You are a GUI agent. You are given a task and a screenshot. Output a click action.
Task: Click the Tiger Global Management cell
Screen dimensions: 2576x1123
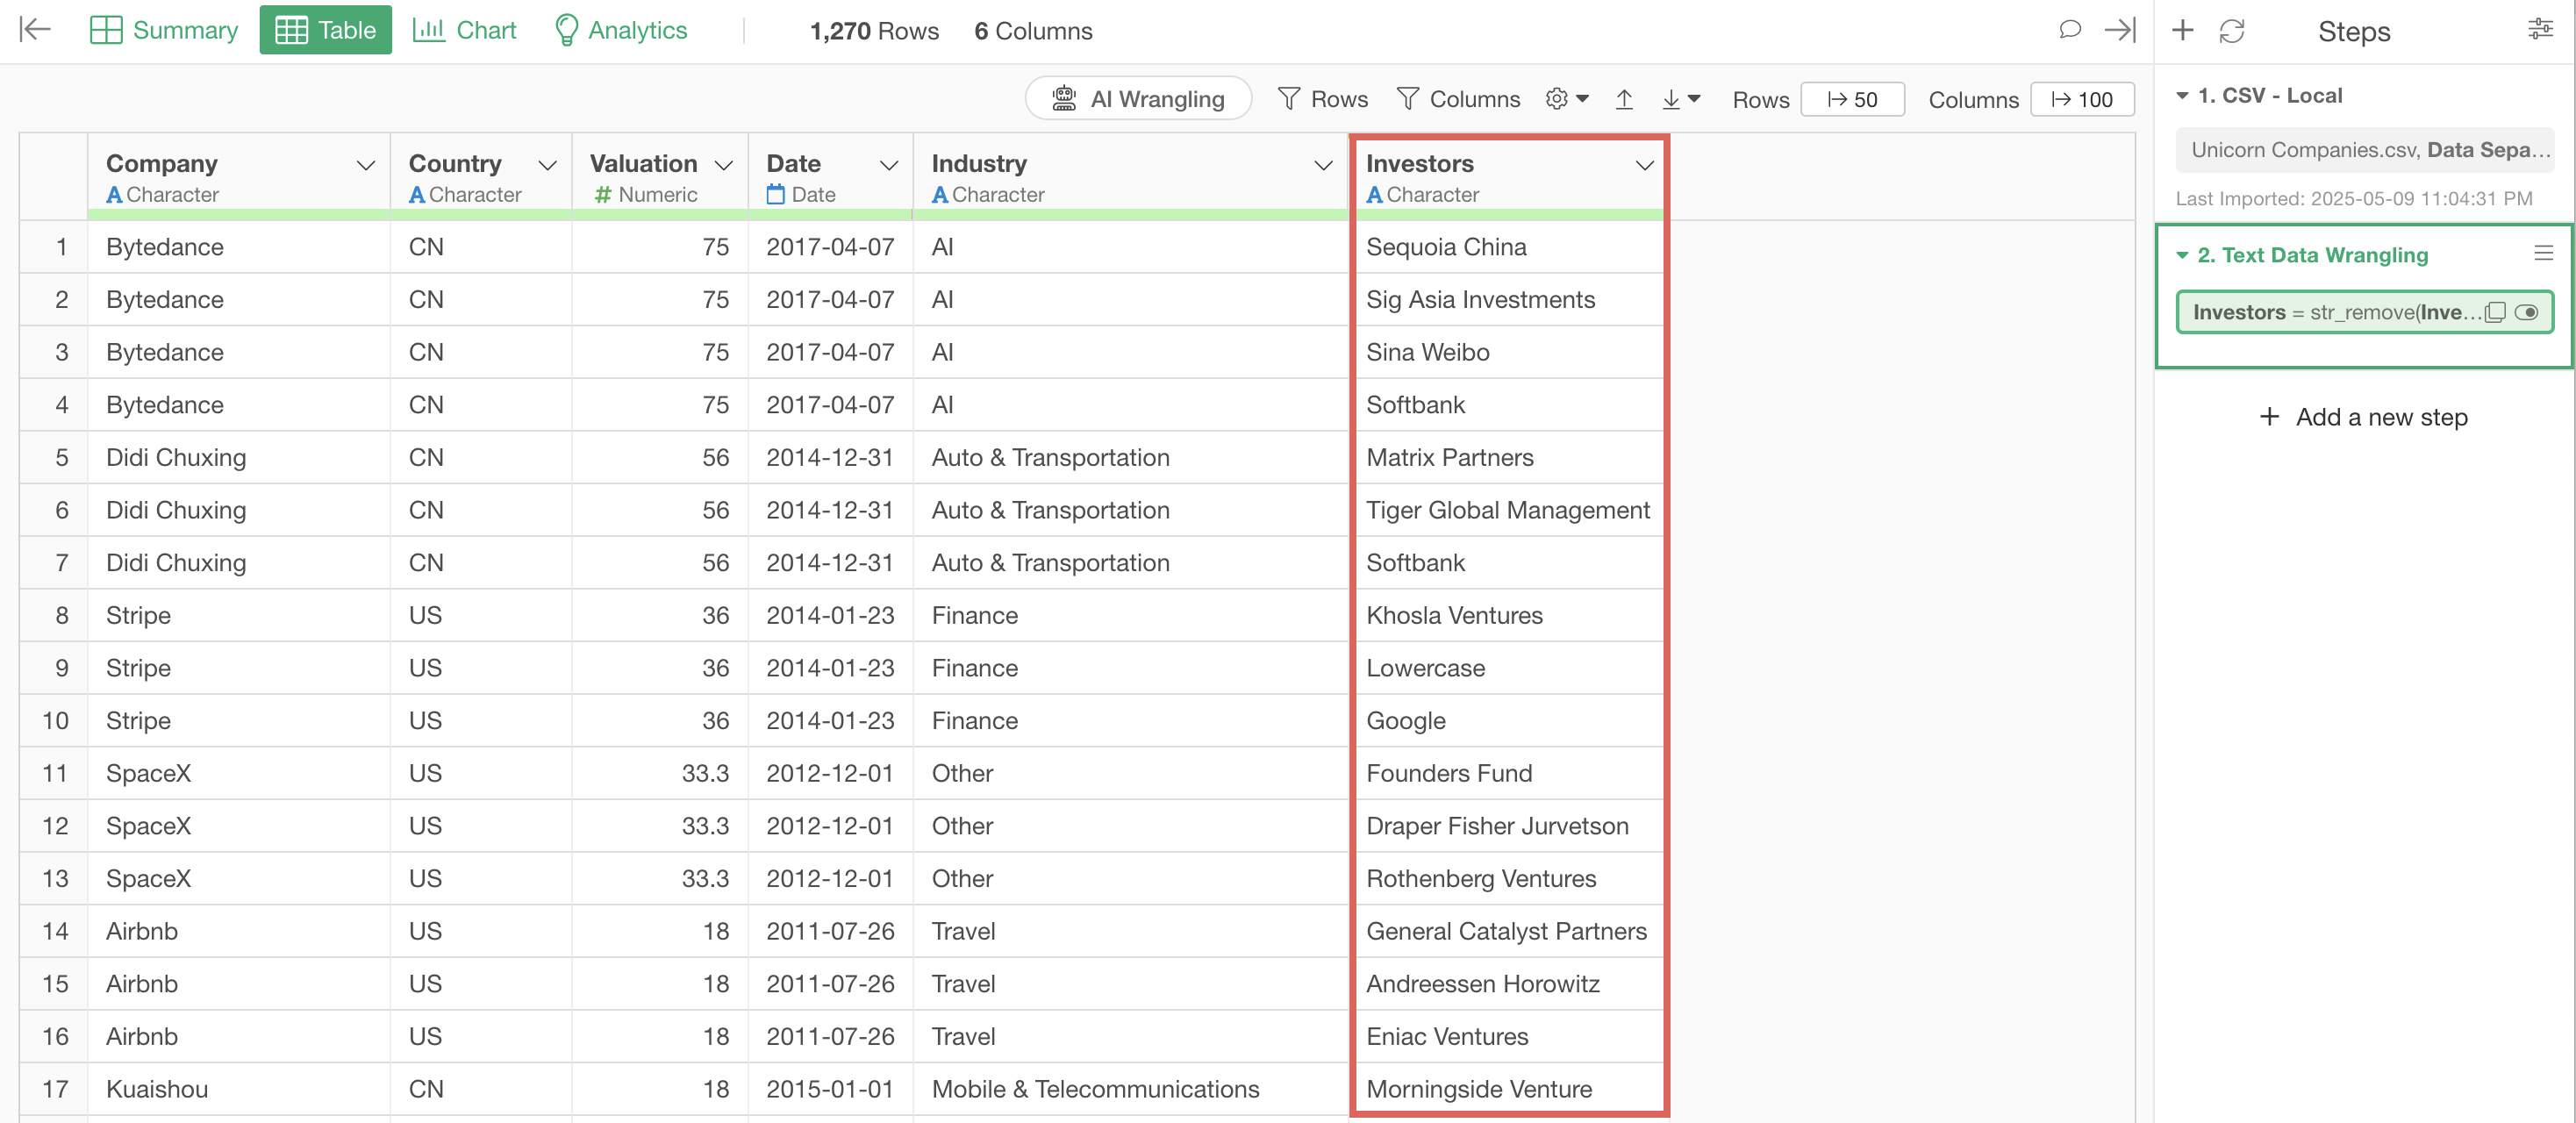[1509, 510]
